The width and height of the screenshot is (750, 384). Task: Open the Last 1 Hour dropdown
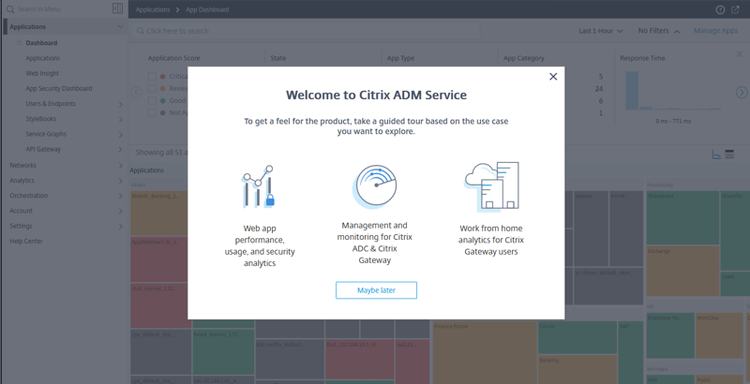pos(601,31)
